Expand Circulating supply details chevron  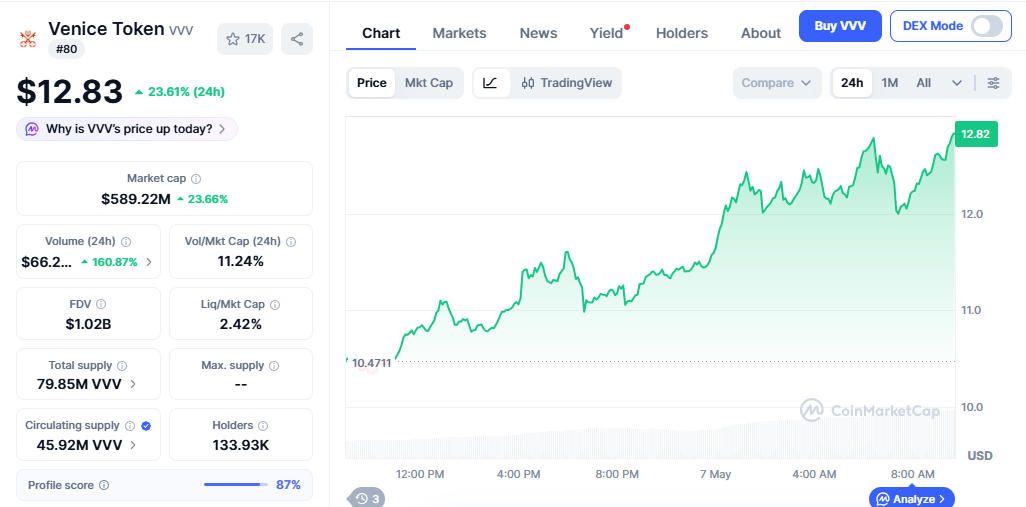click(133, 445)
